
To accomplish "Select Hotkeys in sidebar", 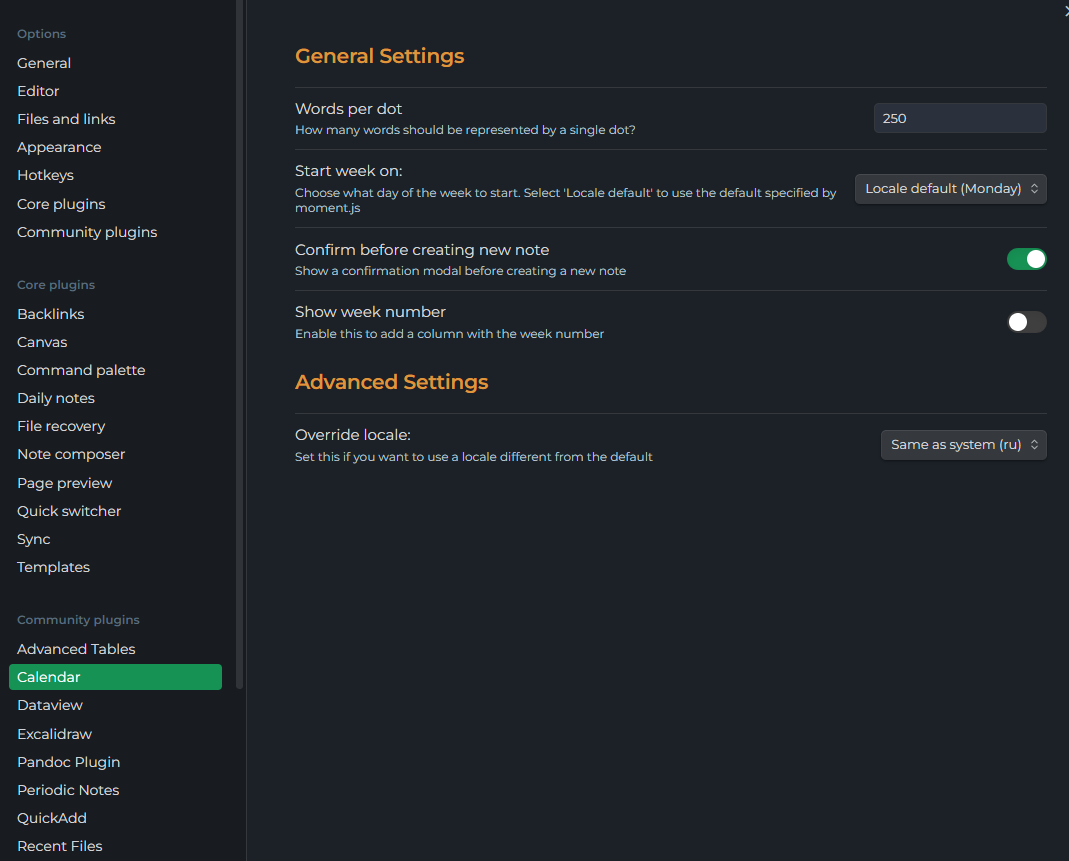I will (45, 175).
